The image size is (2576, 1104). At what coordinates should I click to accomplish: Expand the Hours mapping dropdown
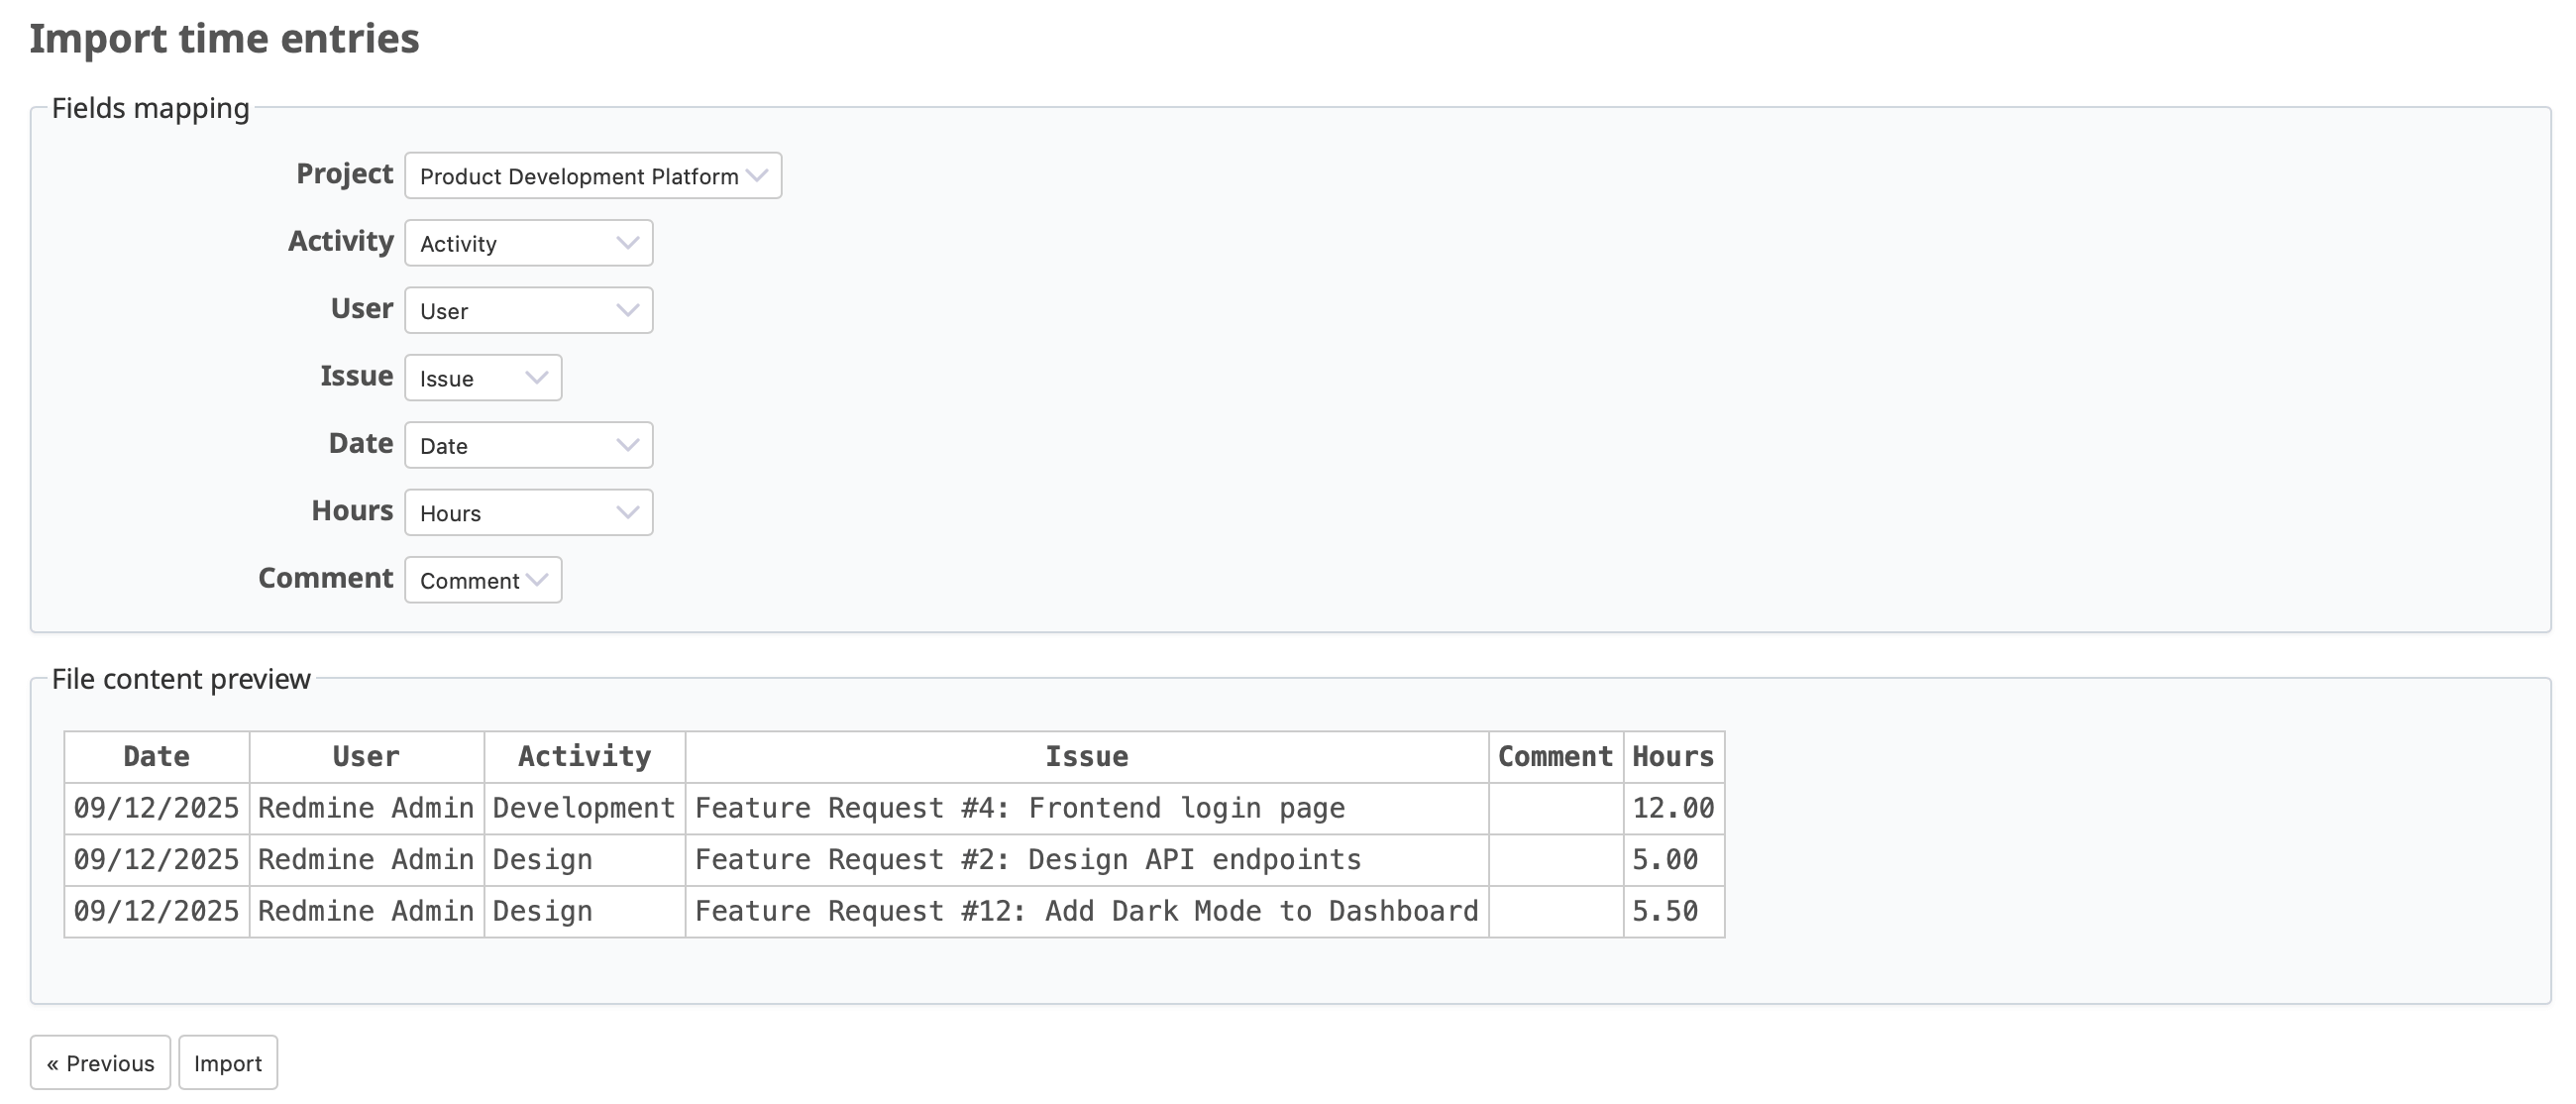(x=528, y=512)
